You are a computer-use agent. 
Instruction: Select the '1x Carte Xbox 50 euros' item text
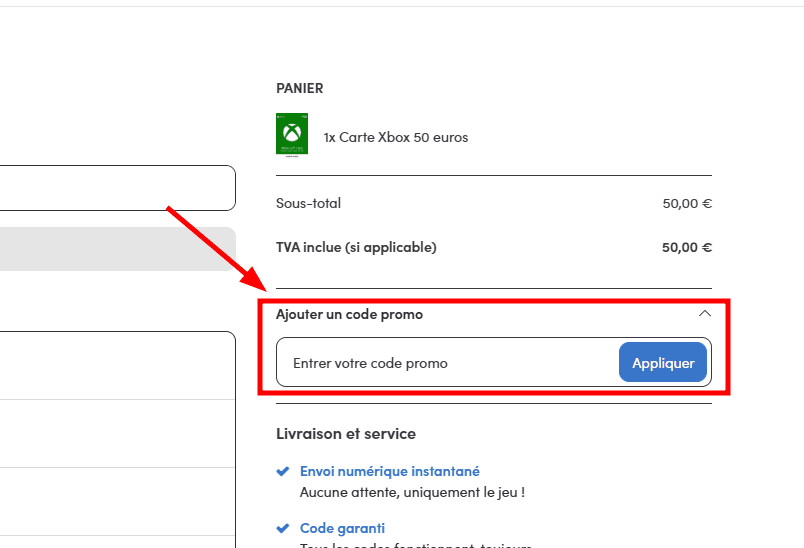[395, 137]
